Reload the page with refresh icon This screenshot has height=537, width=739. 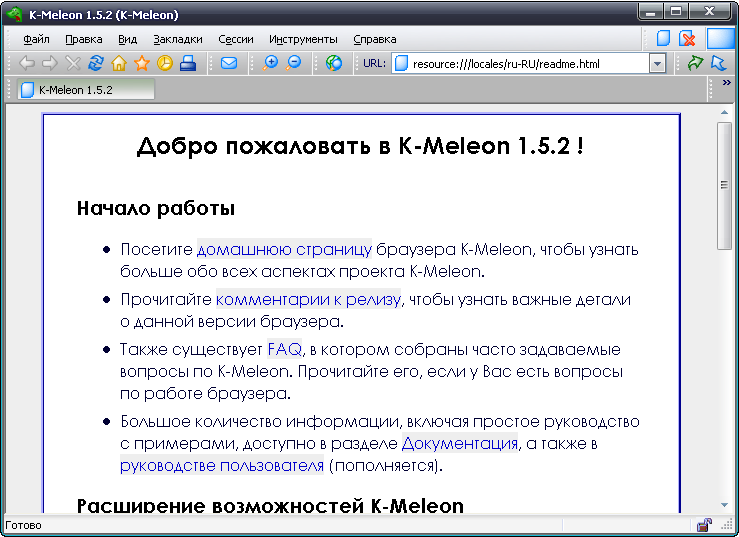tap(96, 63)
